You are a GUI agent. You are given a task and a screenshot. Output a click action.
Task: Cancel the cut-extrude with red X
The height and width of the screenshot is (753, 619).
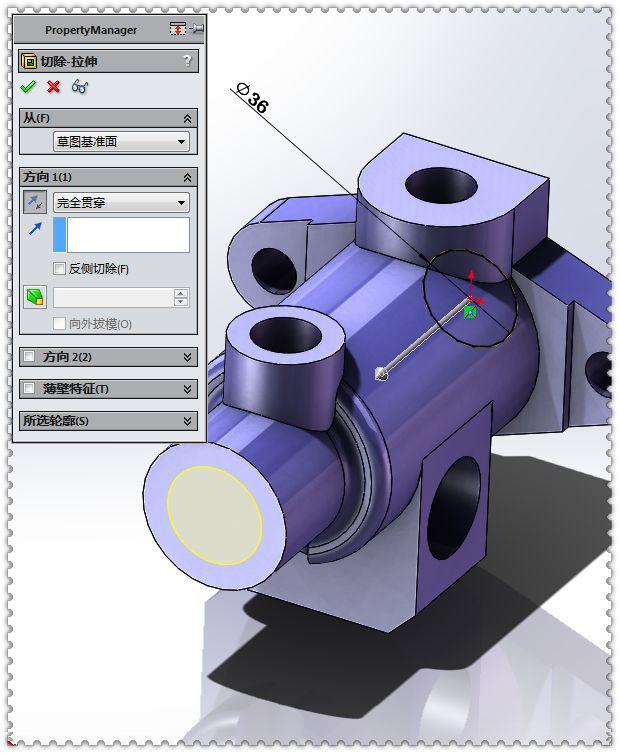tap(53, 87)
